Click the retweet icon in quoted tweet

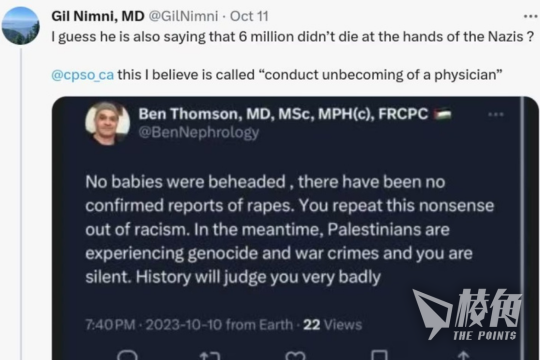tap(210, 356)
